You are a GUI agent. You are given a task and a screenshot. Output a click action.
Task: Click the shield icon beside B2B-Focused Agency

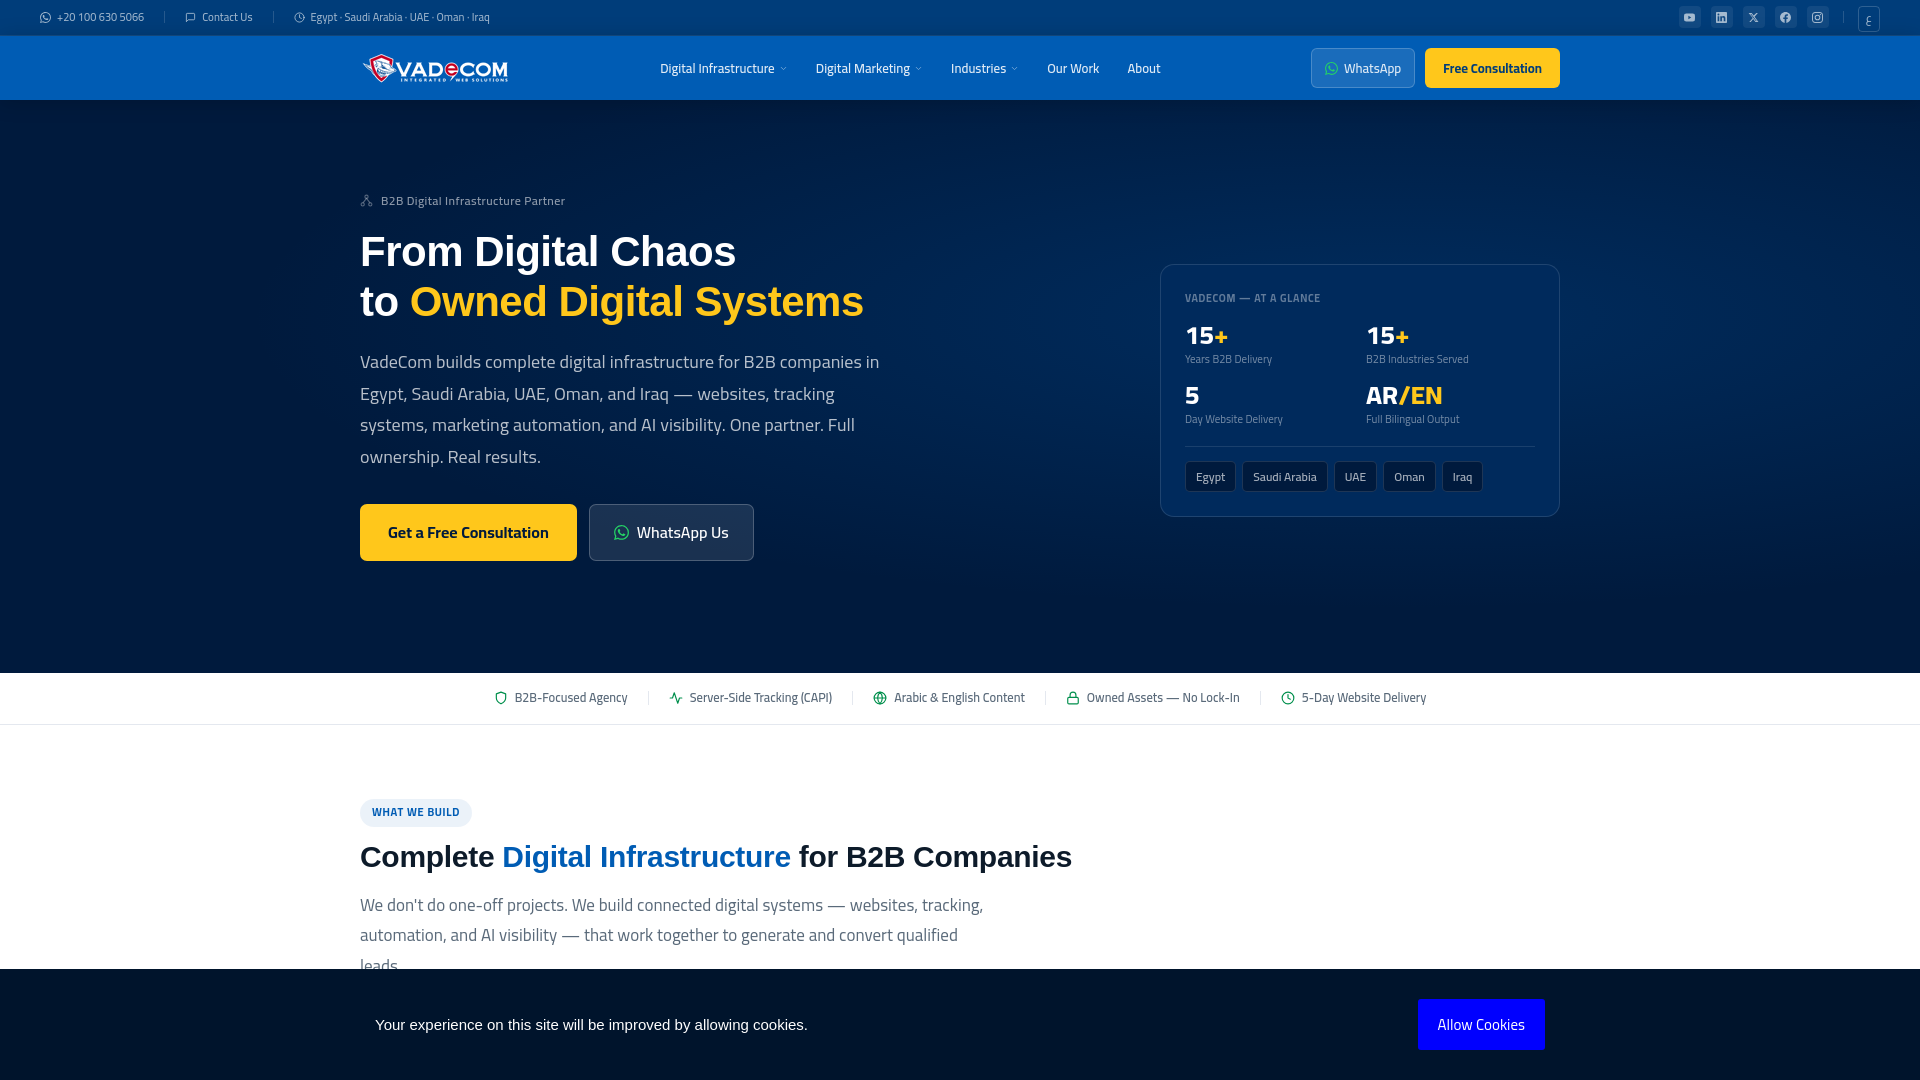(501, 698)
